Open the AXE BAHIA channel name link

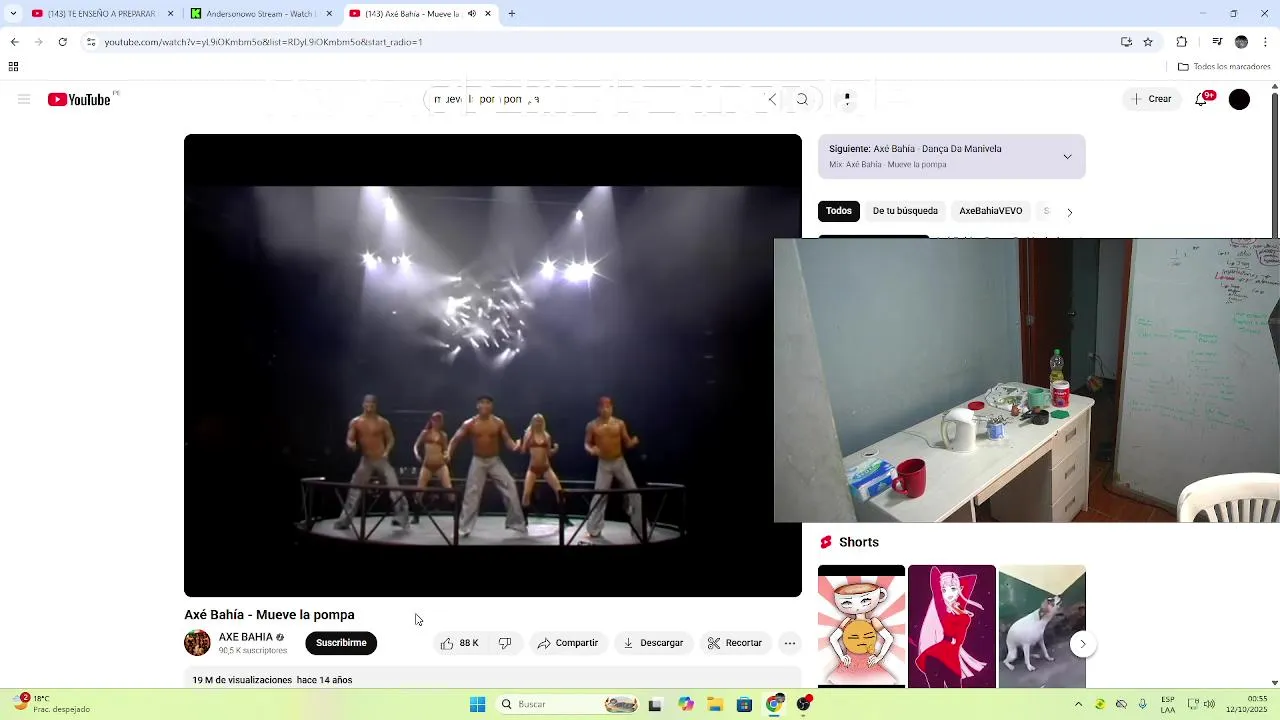pos(246,637)
